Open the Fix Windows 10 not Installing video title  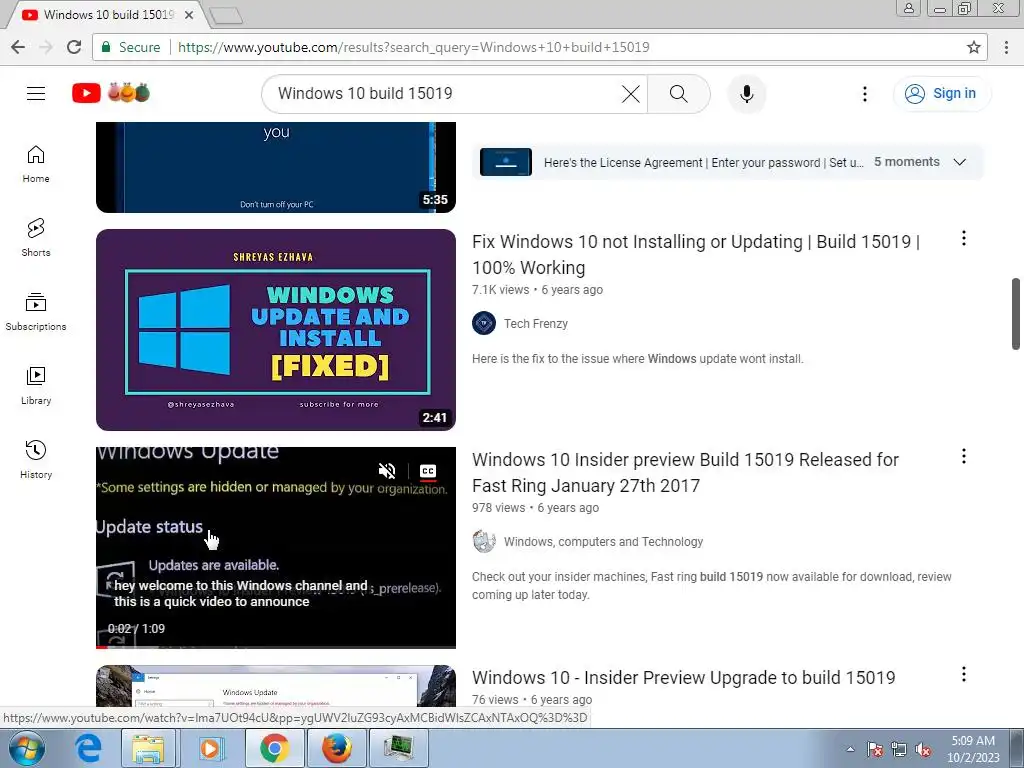coord(696,255)
